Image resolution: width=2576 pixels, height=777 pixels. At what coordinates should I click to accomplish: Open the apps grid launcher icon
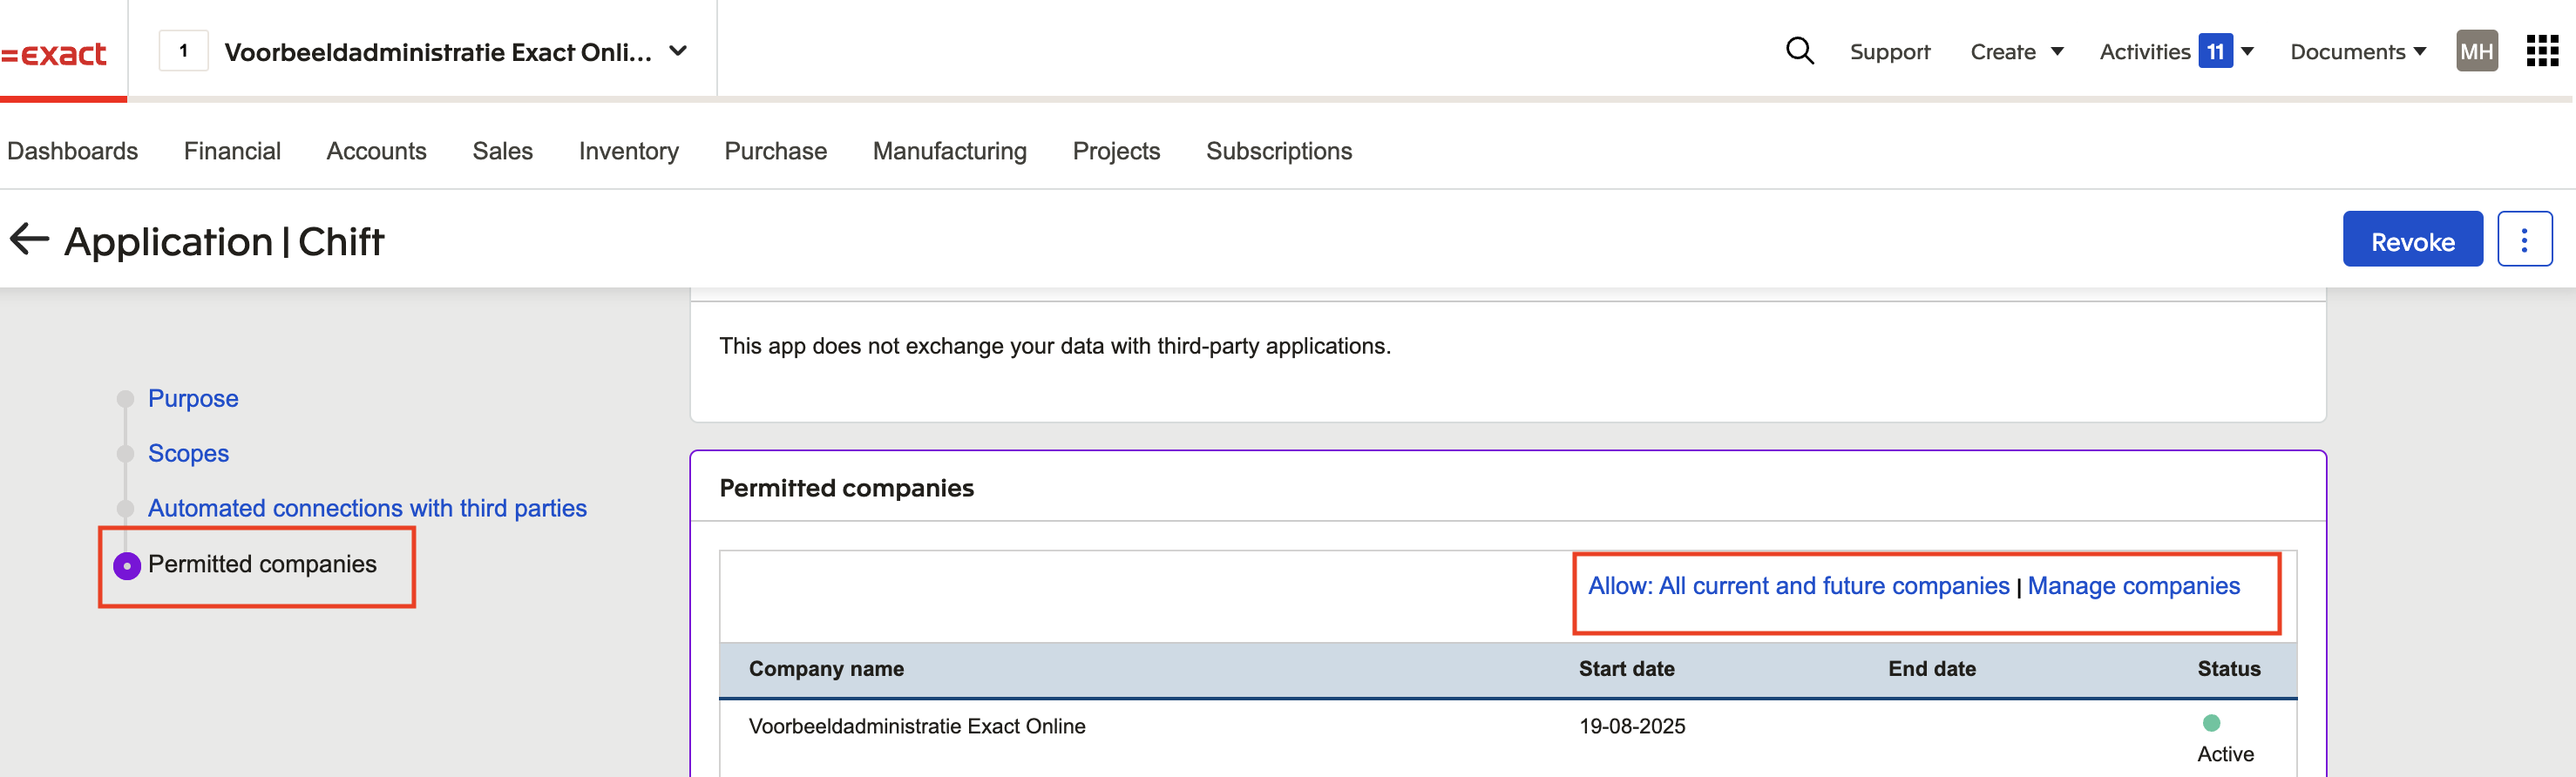pyautogui.click(x=2541, y=51)
